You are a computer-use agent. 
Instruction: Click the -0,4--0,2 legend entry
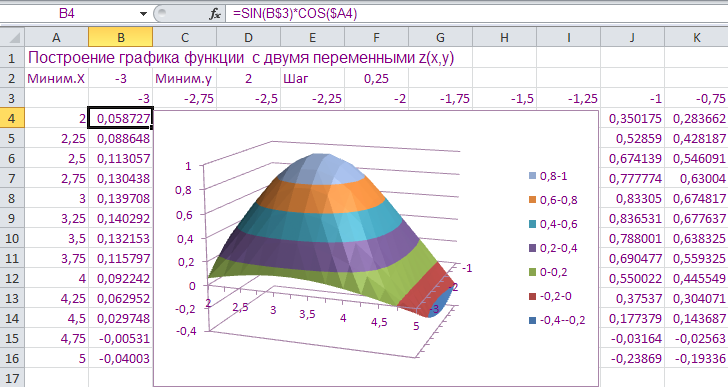[557, 320]
